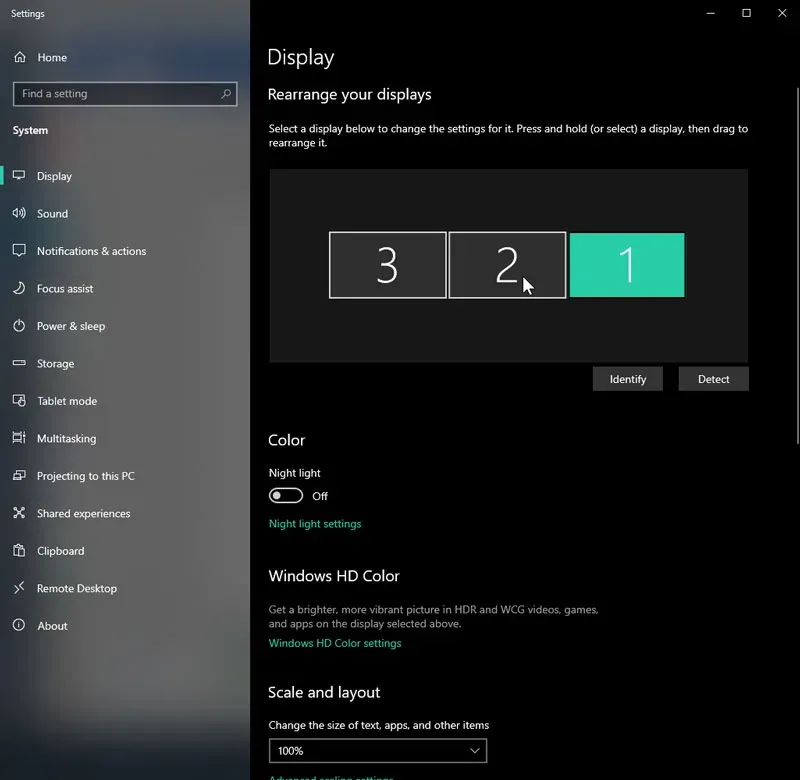The height and width of the screenshot is (780, 800).
Task: Click the Power & sleep icon
Action: [x=19, y=325]
